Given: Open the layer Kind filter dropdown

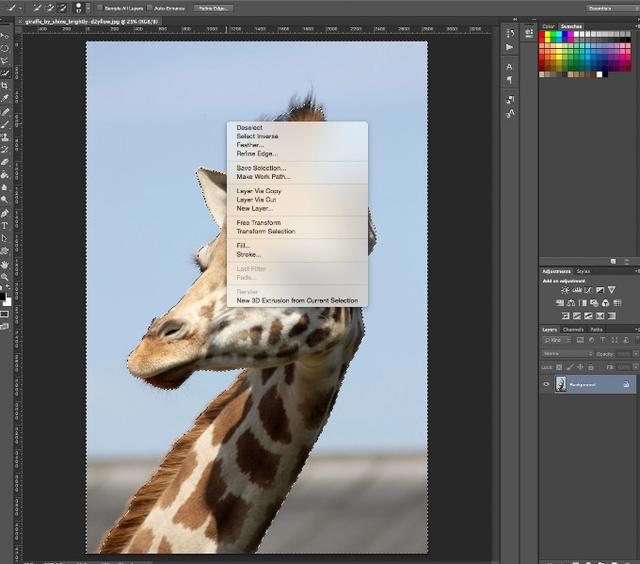Looking at the screenshot, I should (x=555, y=341).
